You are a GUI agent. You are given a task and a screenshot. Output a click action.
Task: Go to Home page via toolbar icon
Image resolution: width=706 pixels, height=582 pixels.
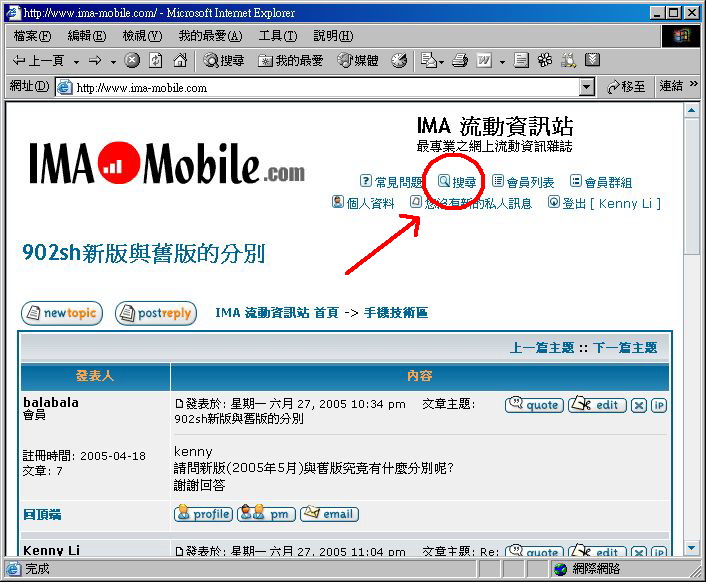click(180, 61)
